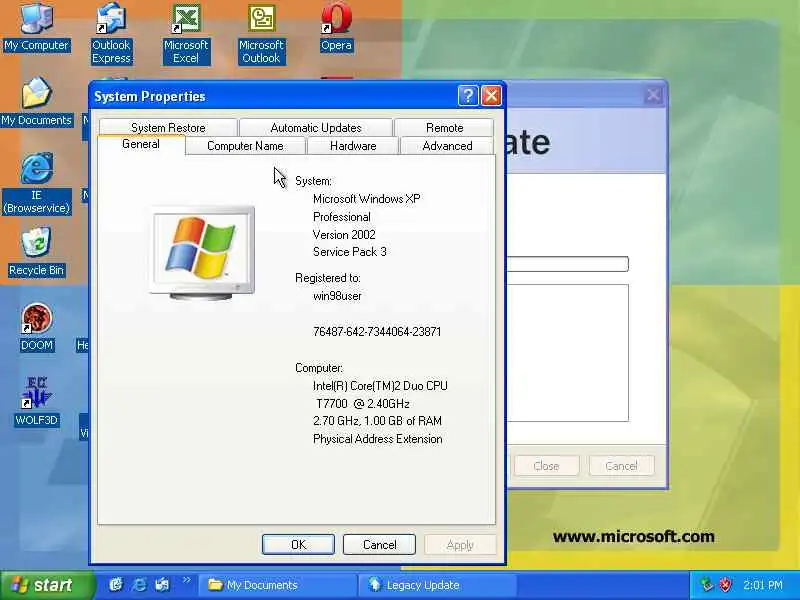
Task: Click Cancel in the Legacy Update window
Action: click(x=621, y=466)
